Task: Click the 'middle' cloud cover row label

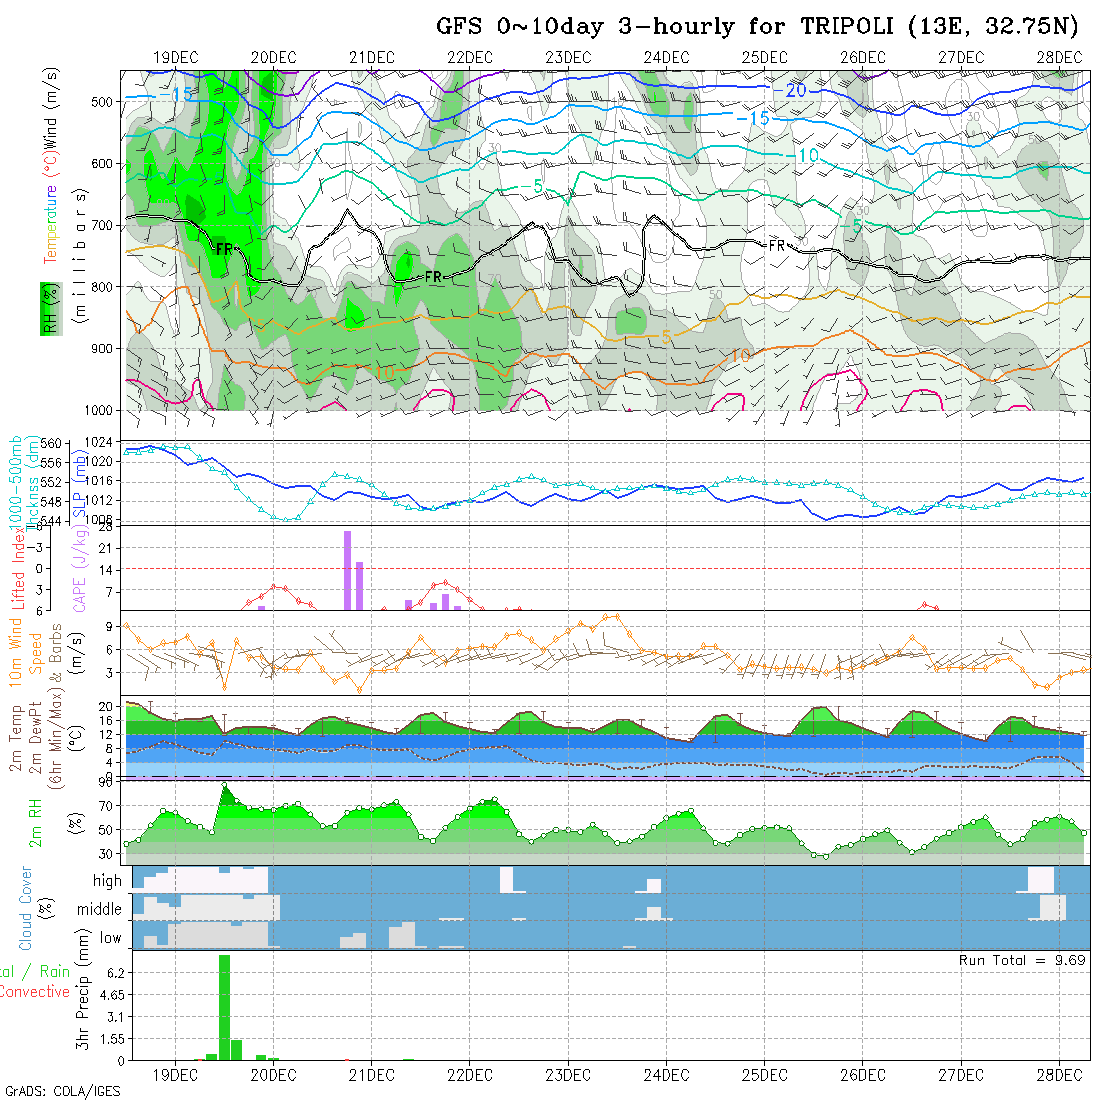Action: click(x=100, y=910)
